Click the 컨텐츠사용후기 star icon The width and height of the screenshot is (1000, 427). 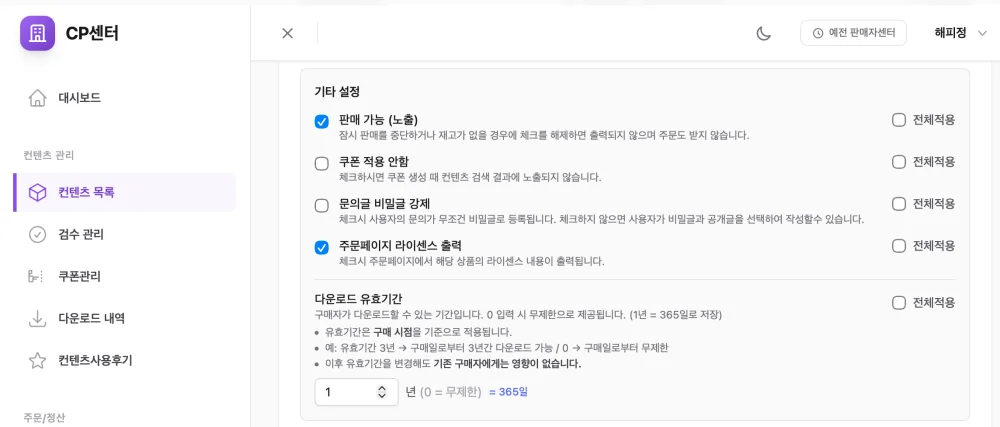(38, 361)
